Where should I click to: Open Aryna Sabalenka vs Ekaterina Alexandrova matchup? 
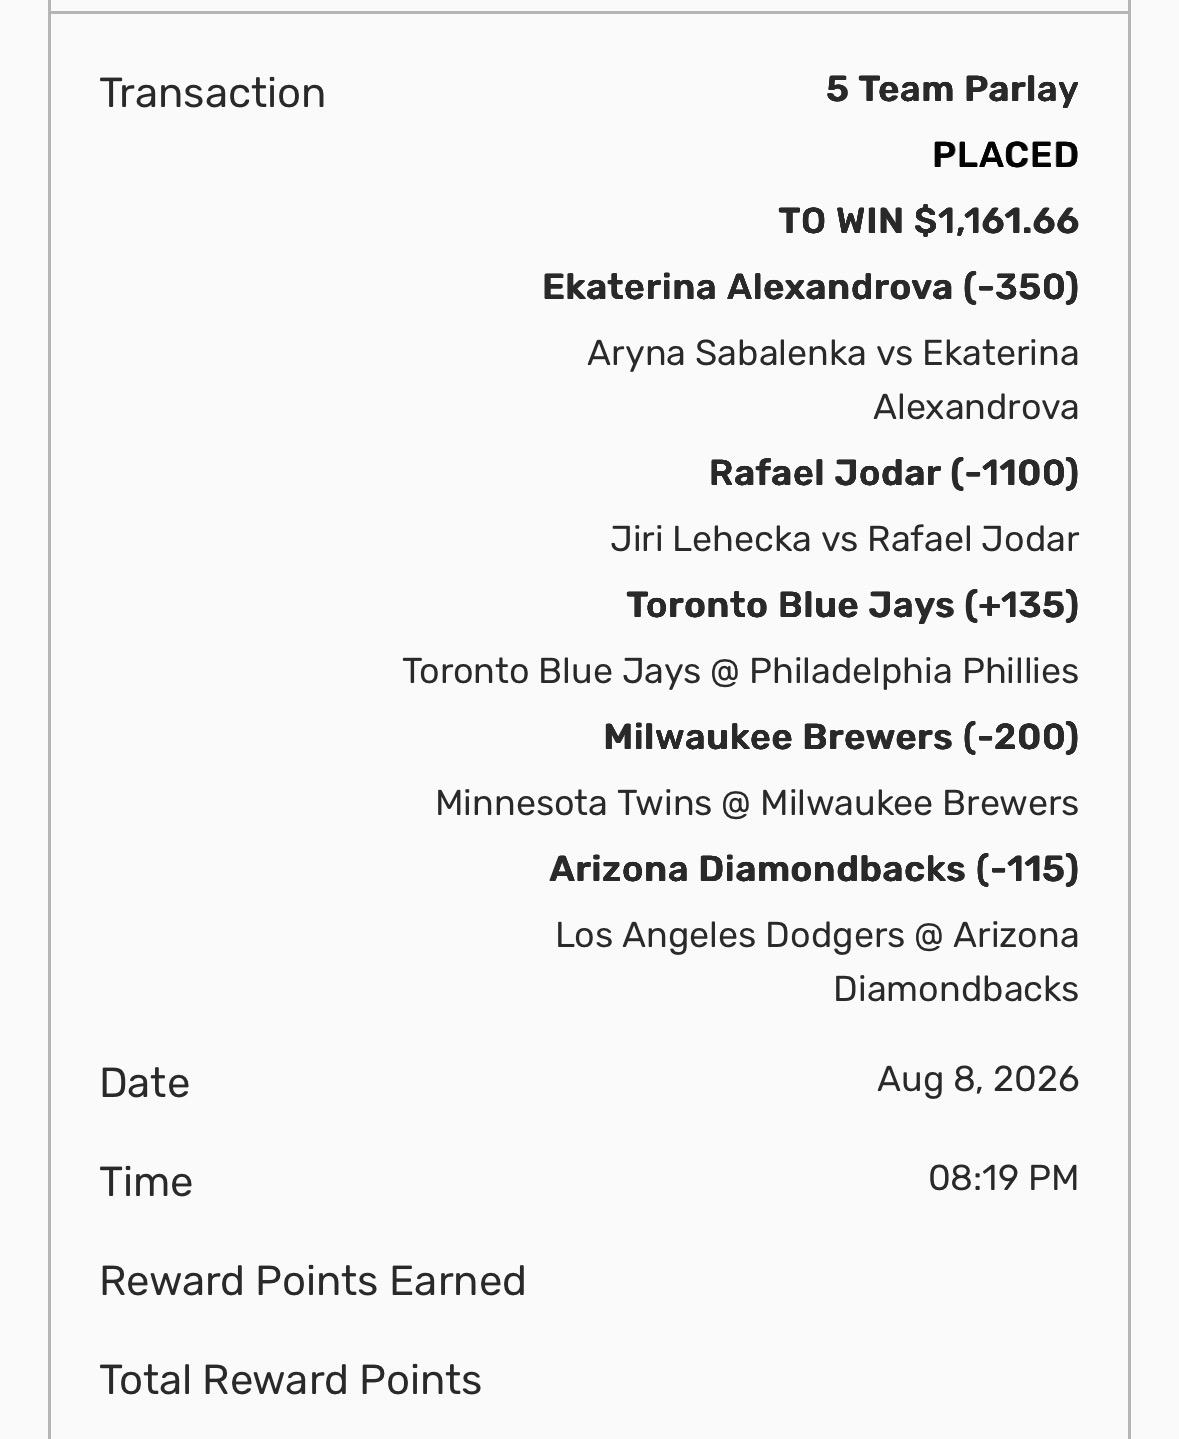[x=833, y=380]
